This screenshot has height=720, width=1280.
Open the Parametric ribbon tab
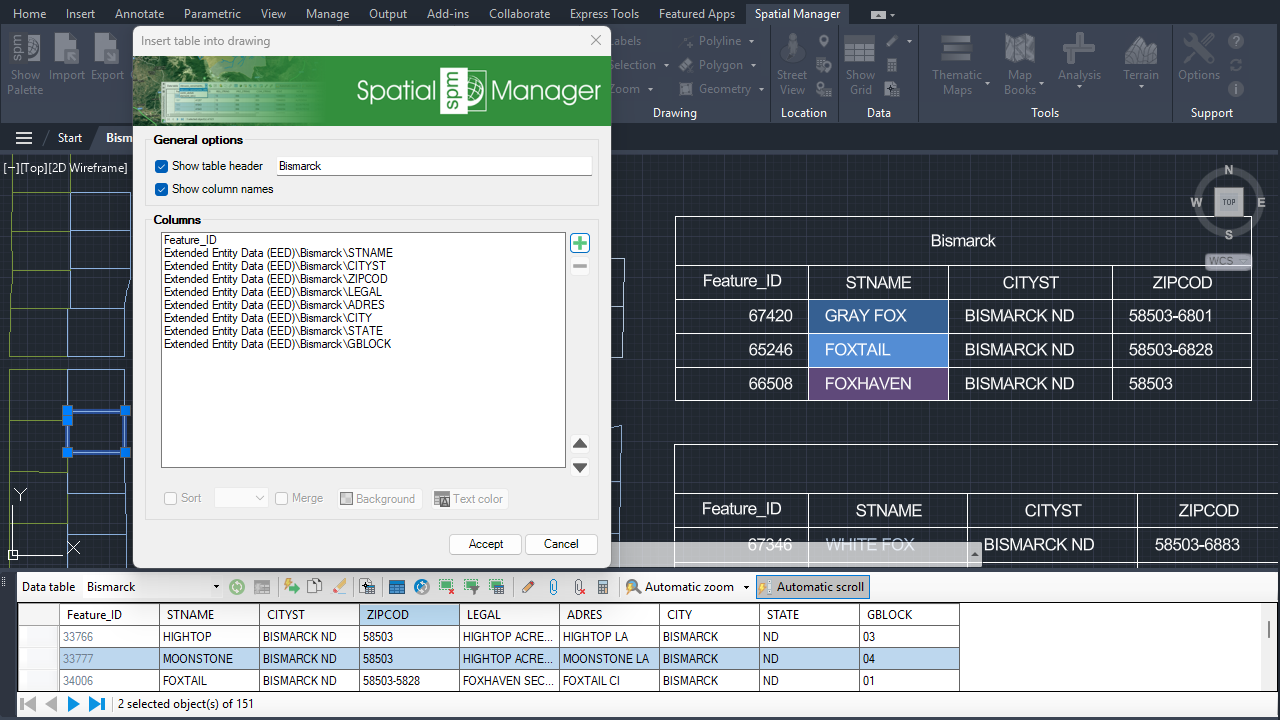tap(212, 14)
